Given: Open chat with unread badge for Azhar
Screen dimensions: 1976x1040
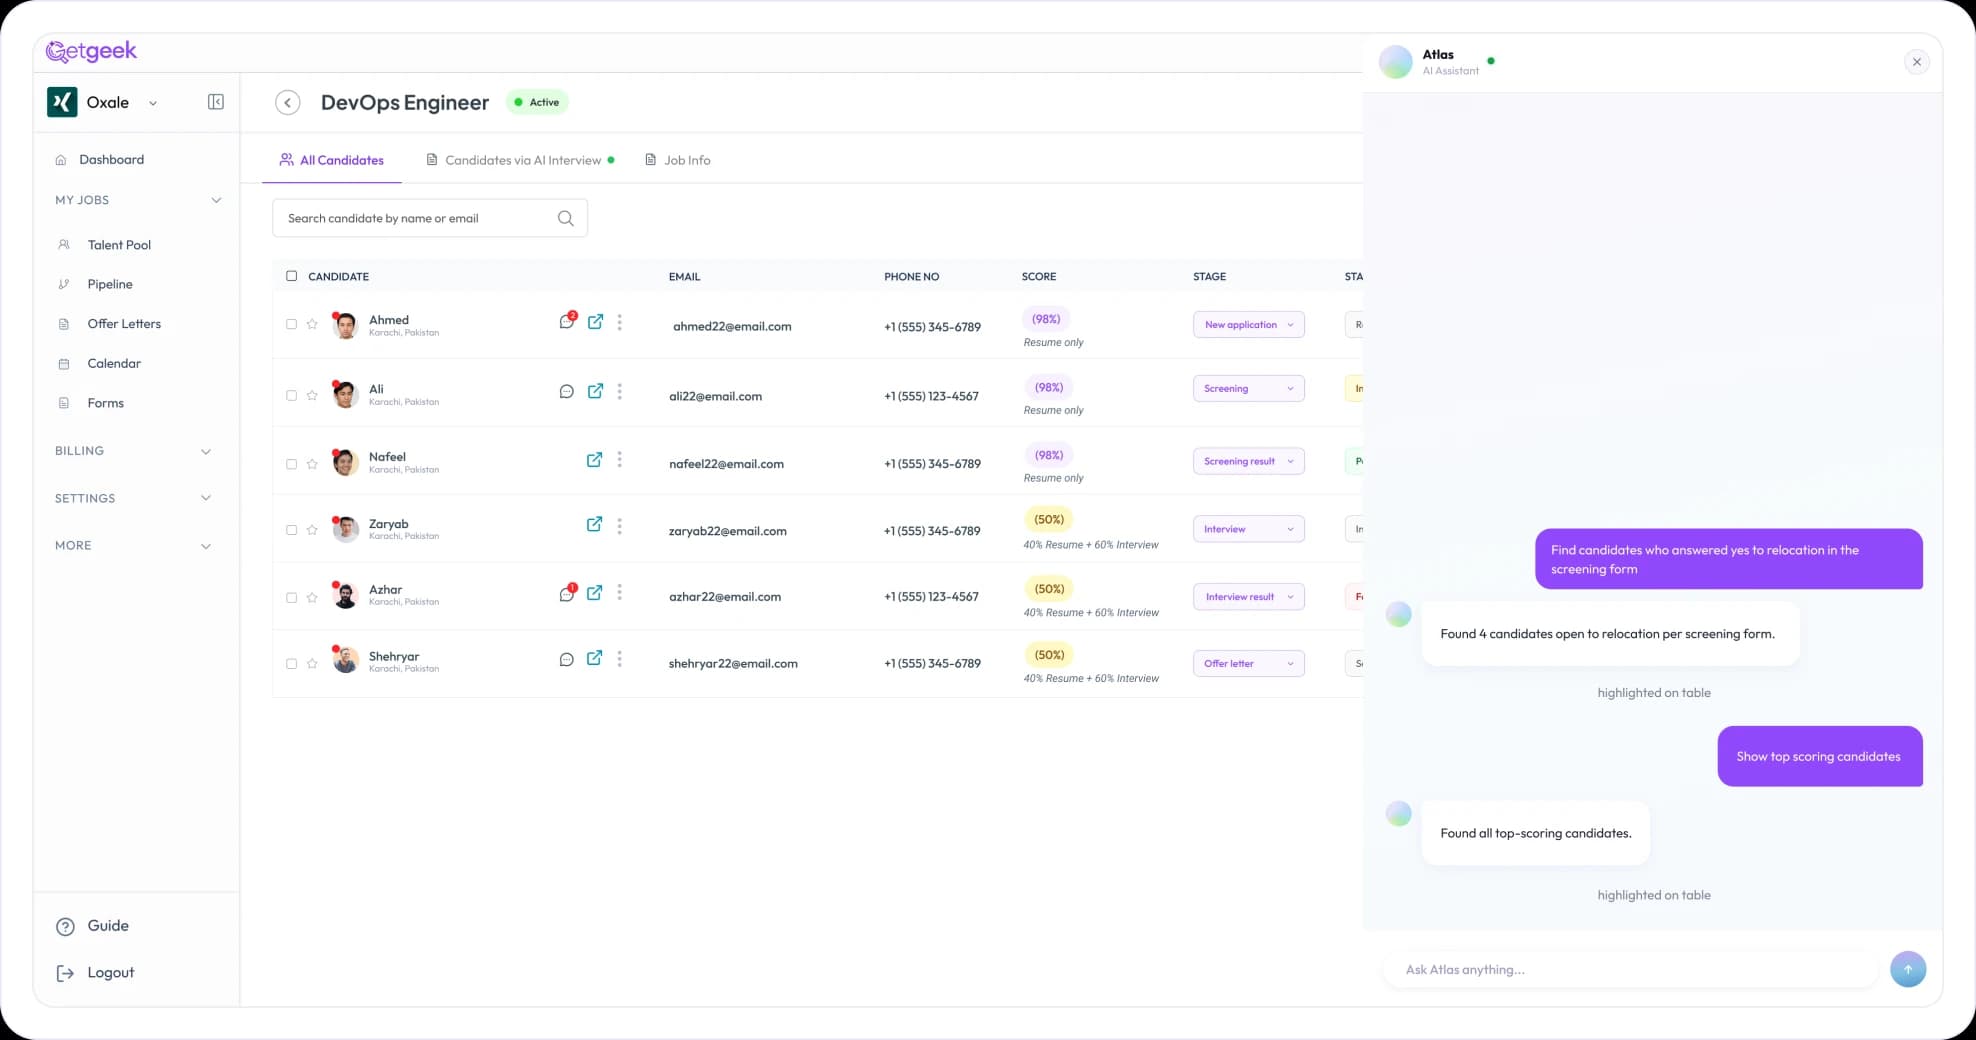Looking at the screenshot, I should coord(567,593).
